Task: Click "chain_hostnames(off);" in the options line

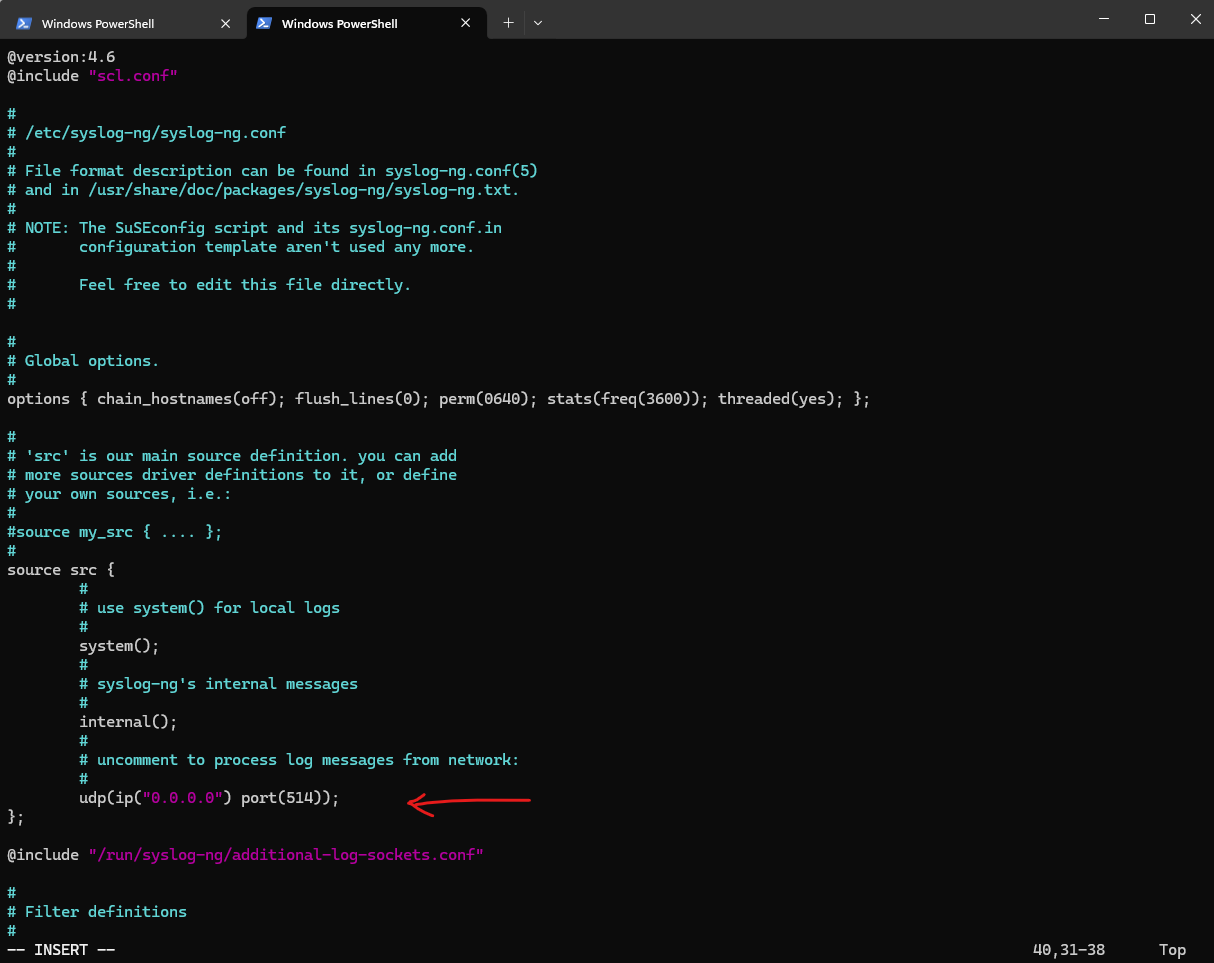Action: pos(192,399)
